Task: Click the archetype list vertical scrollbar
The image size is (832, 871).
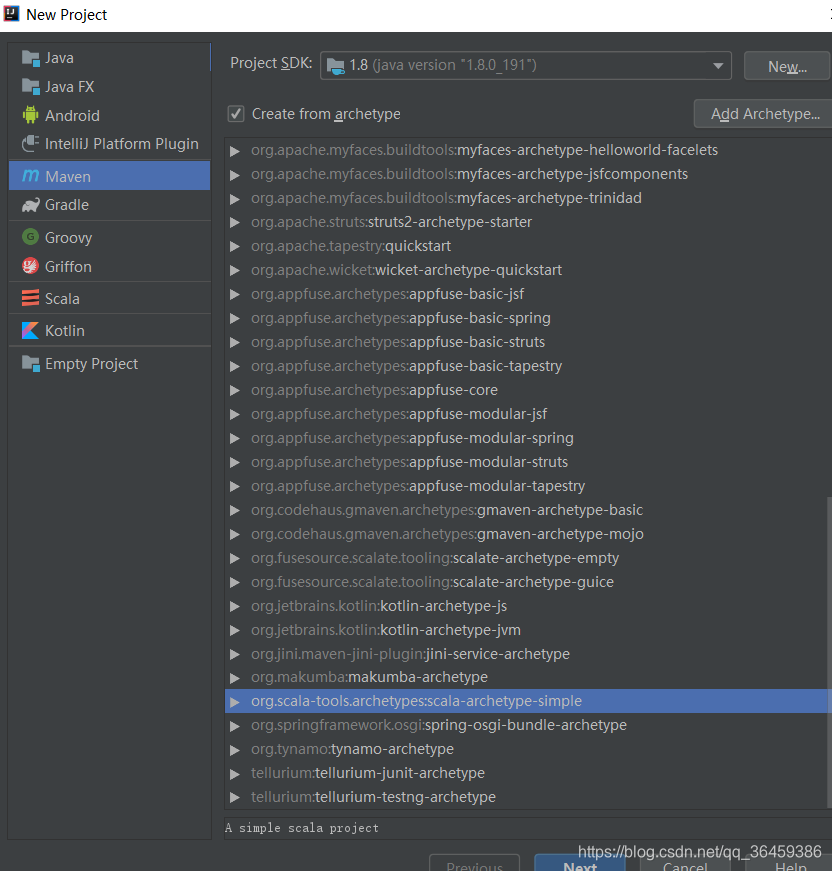Action: (829, 653)
